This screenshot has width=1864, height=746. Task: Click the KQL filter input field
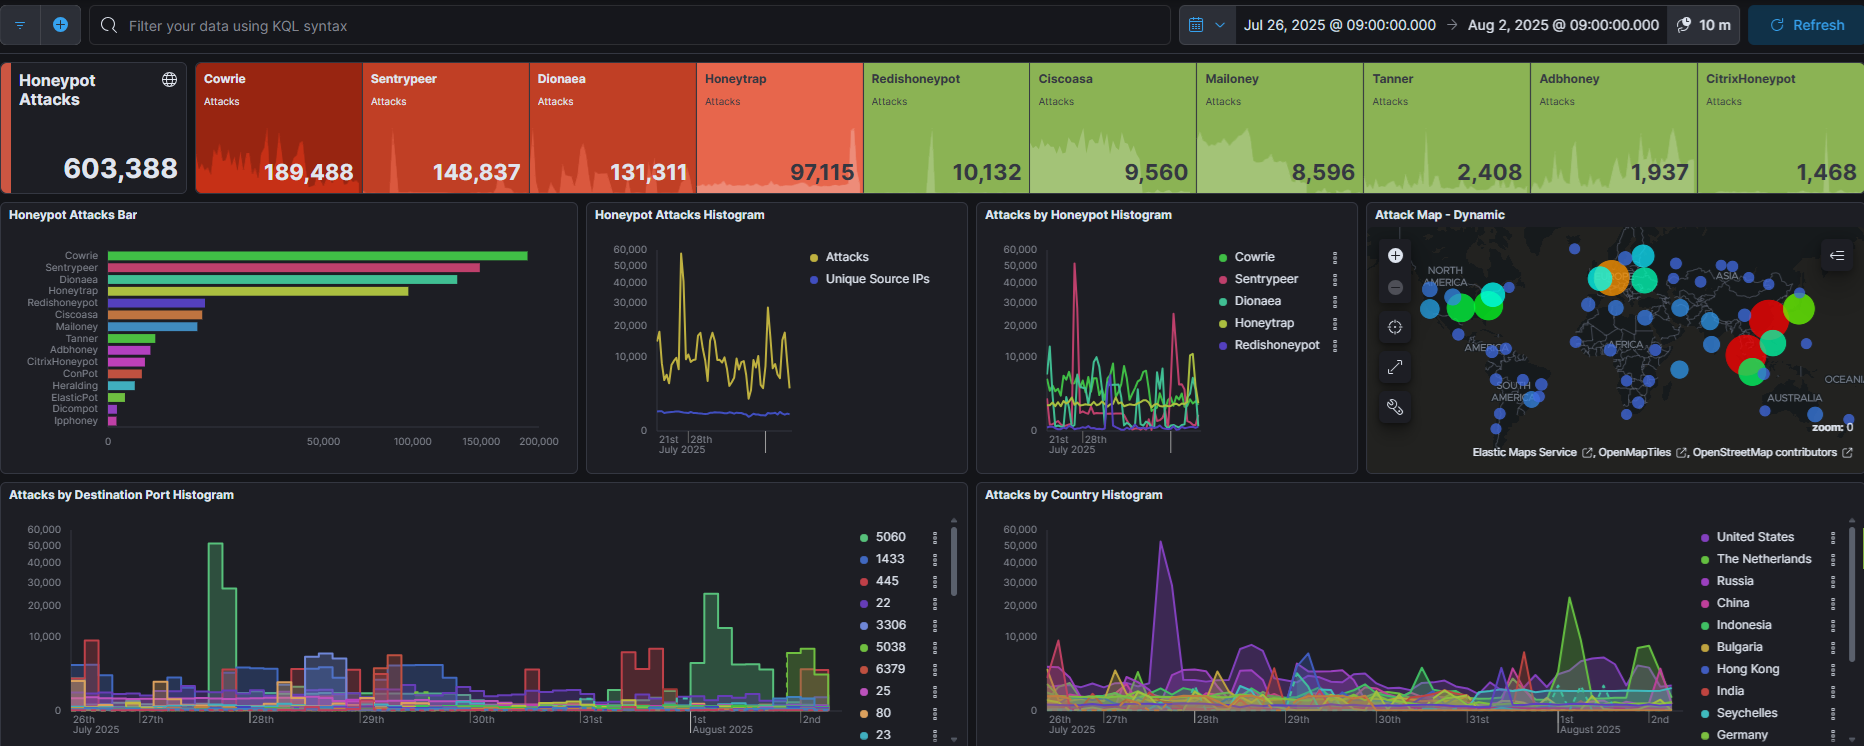tap(630, 25)
